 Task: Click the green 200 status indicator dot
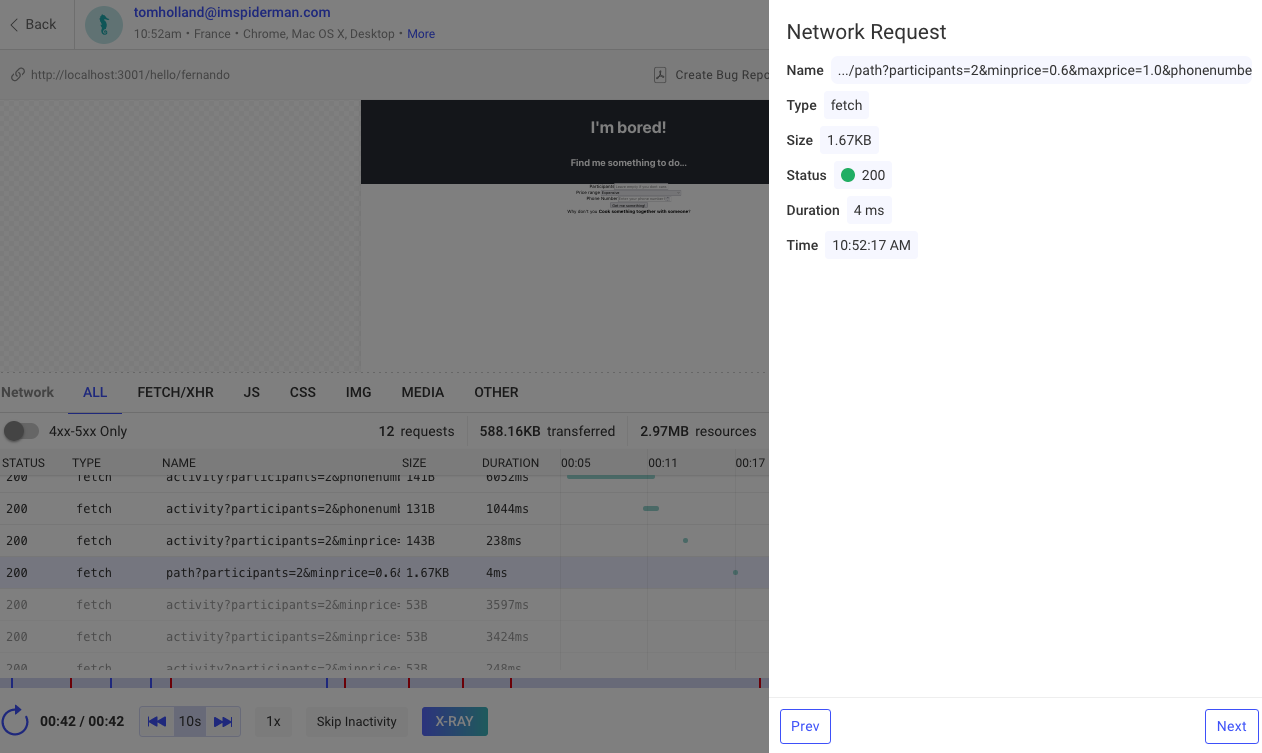click(x=848, y=175)
